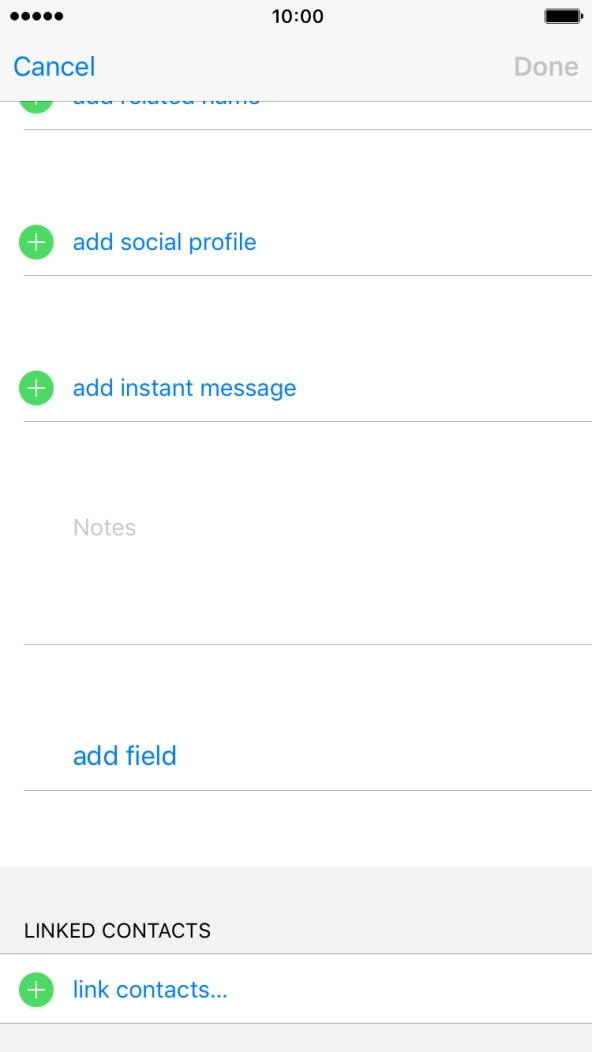The image size is (592, 1052).
Task: Tap the row area of add instant message
Action: click(x=296, y=388)
